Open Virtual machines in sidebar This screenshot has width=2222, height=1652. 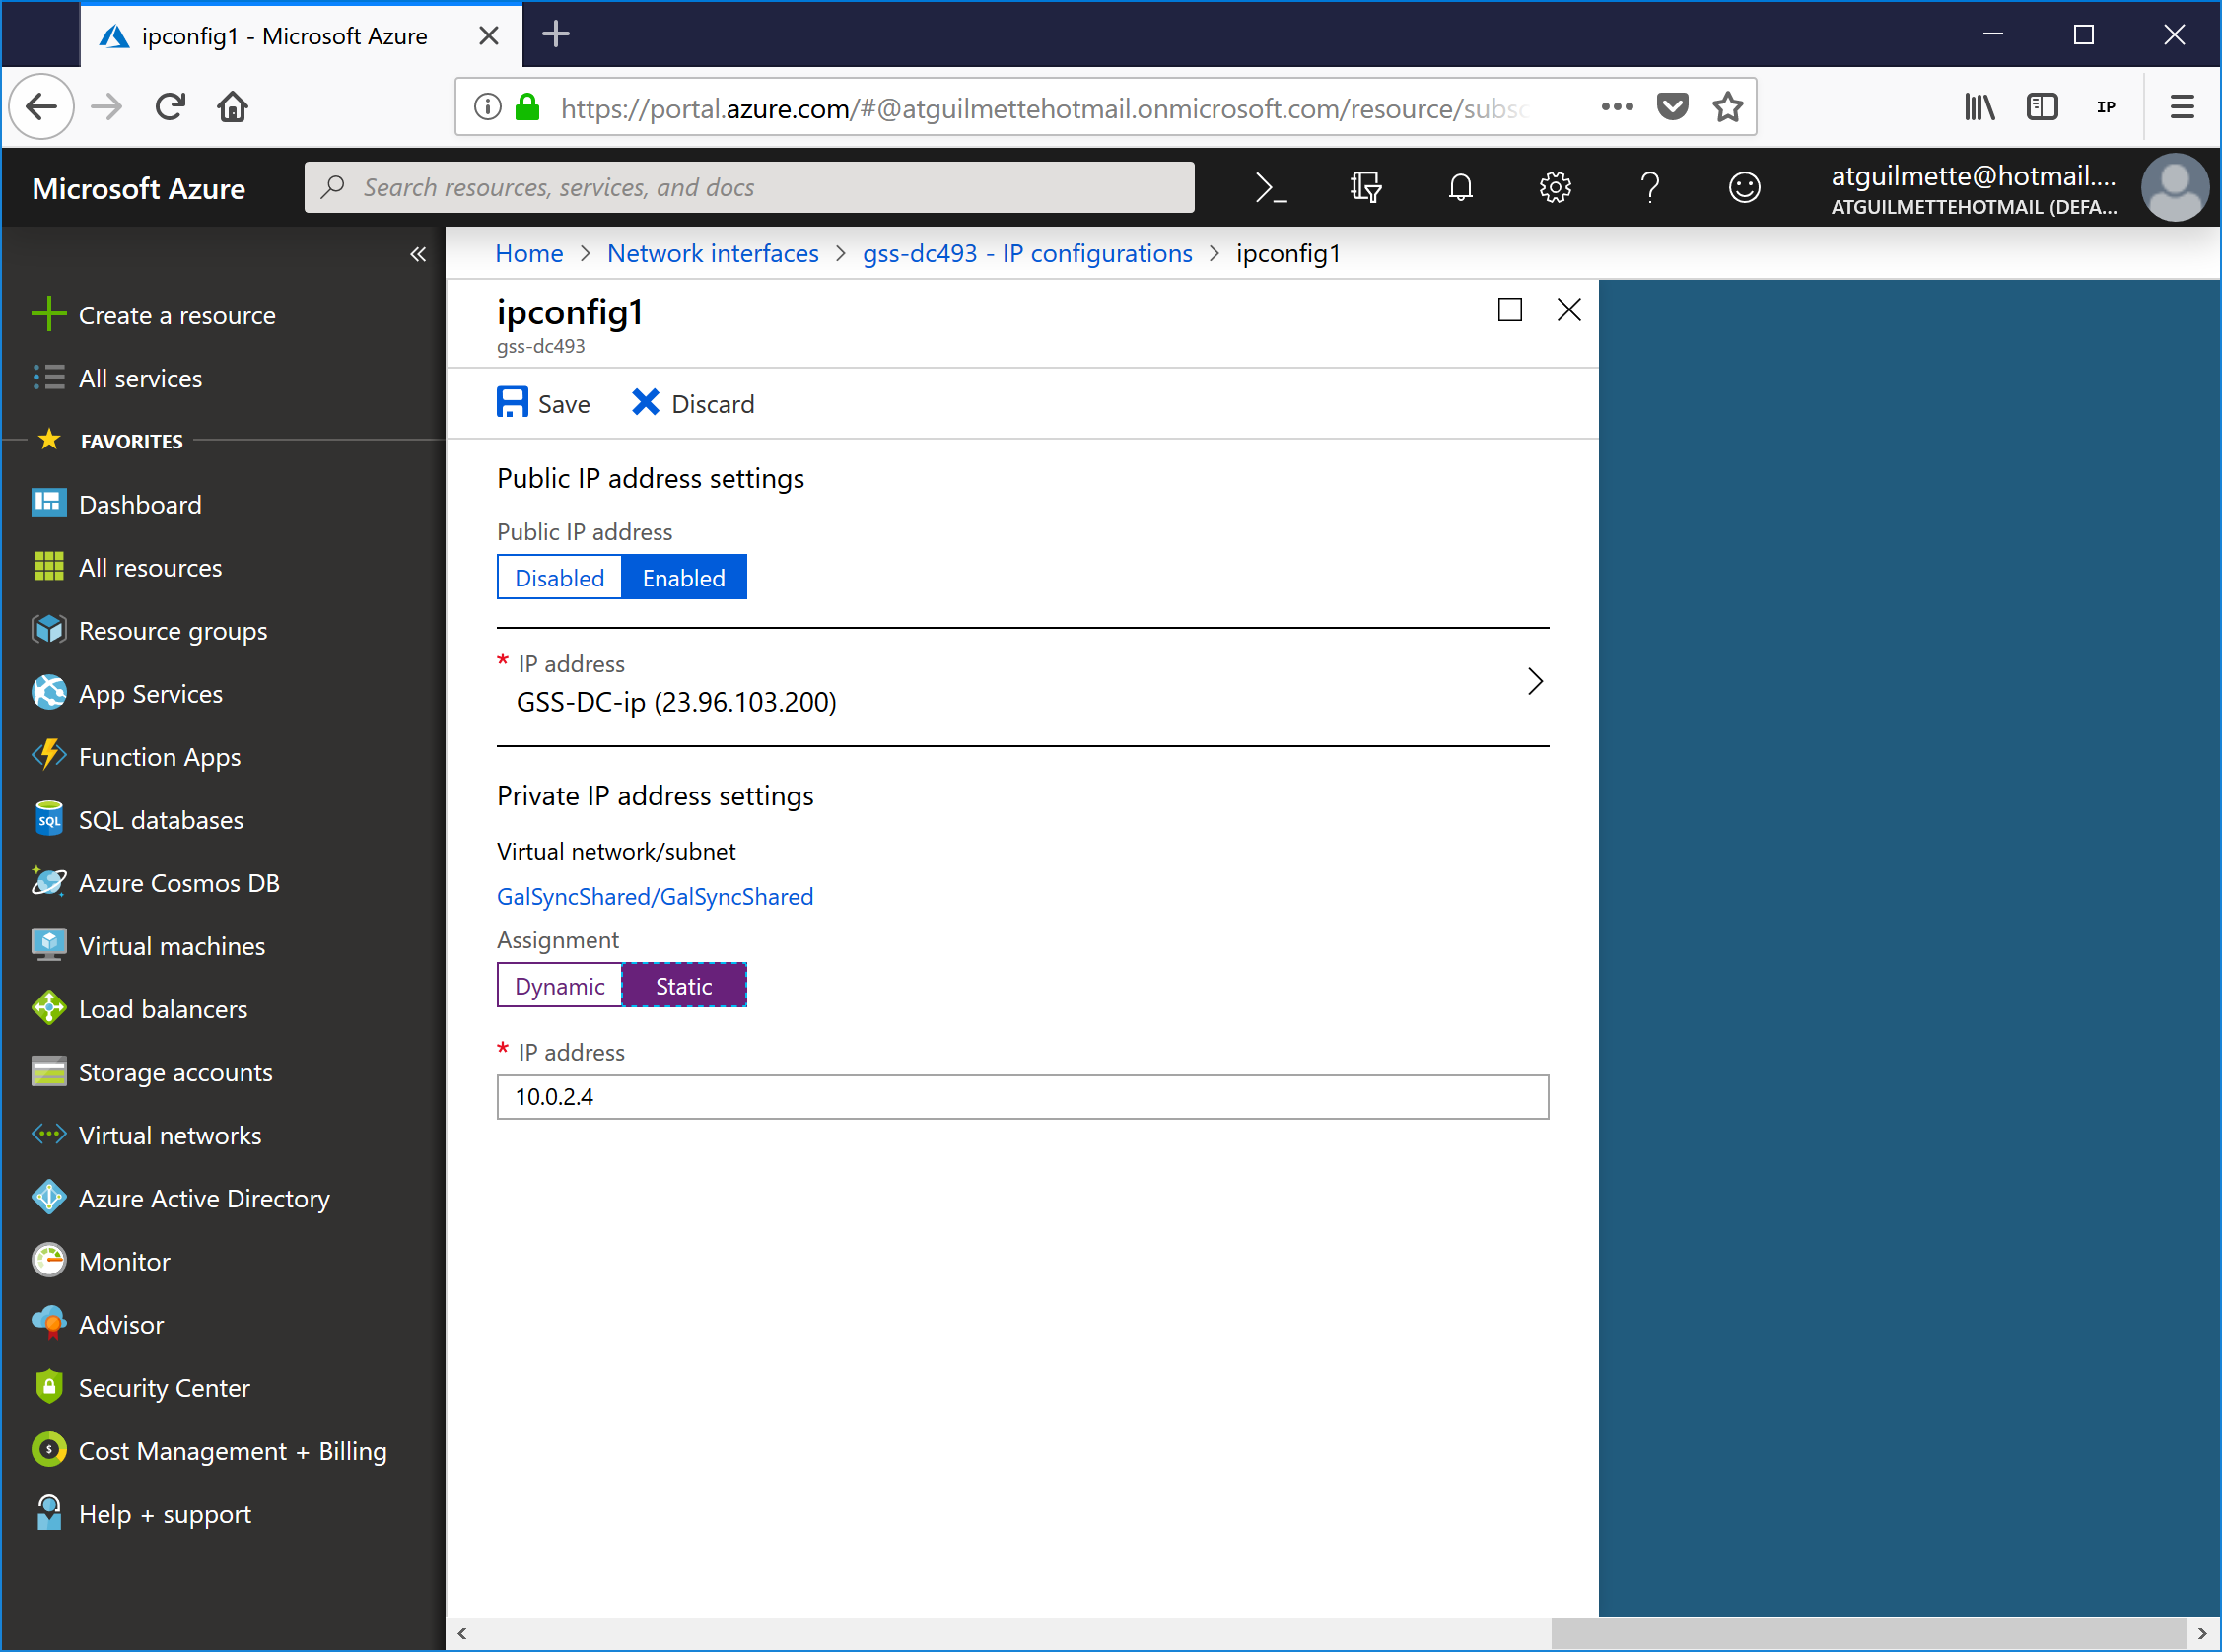coord(171,946)
